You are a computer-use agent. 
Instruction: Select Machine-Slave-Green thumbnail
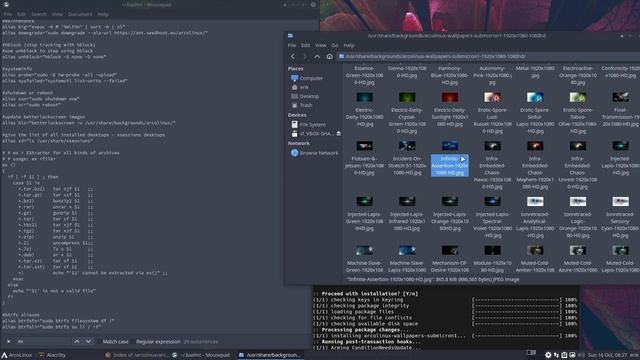click(x=364, y=250)
